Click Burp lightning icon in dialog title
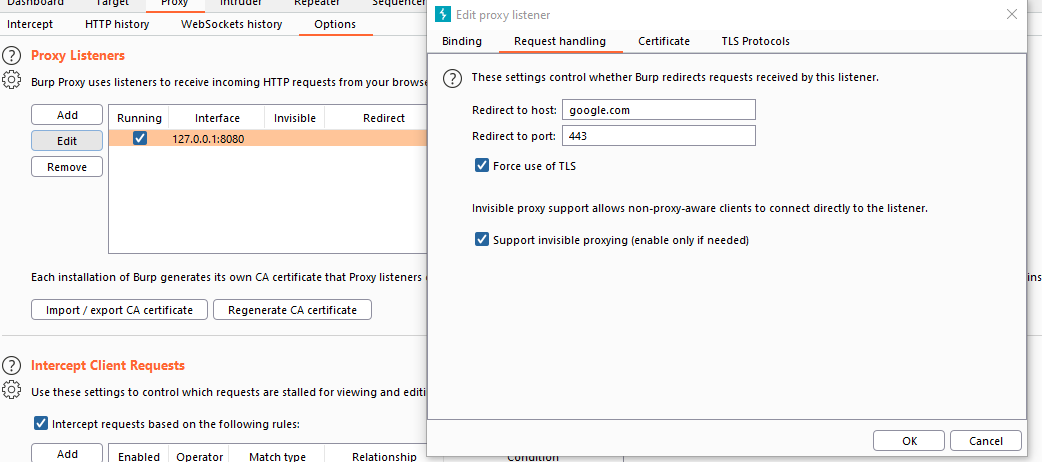The image size is (1042, 462). pos(442,14)
